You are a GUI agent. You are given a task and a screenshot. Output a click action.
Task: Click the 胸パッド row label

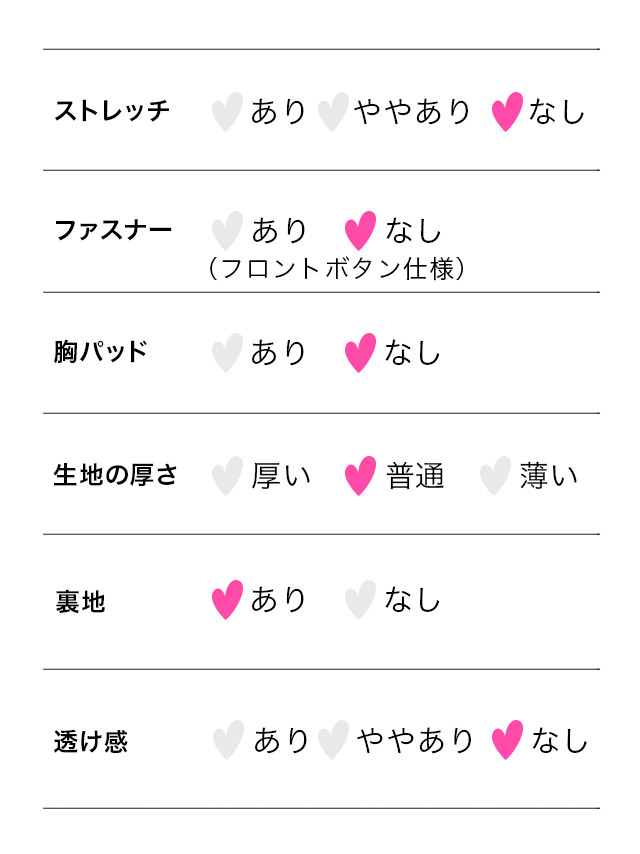click(101, 352)
